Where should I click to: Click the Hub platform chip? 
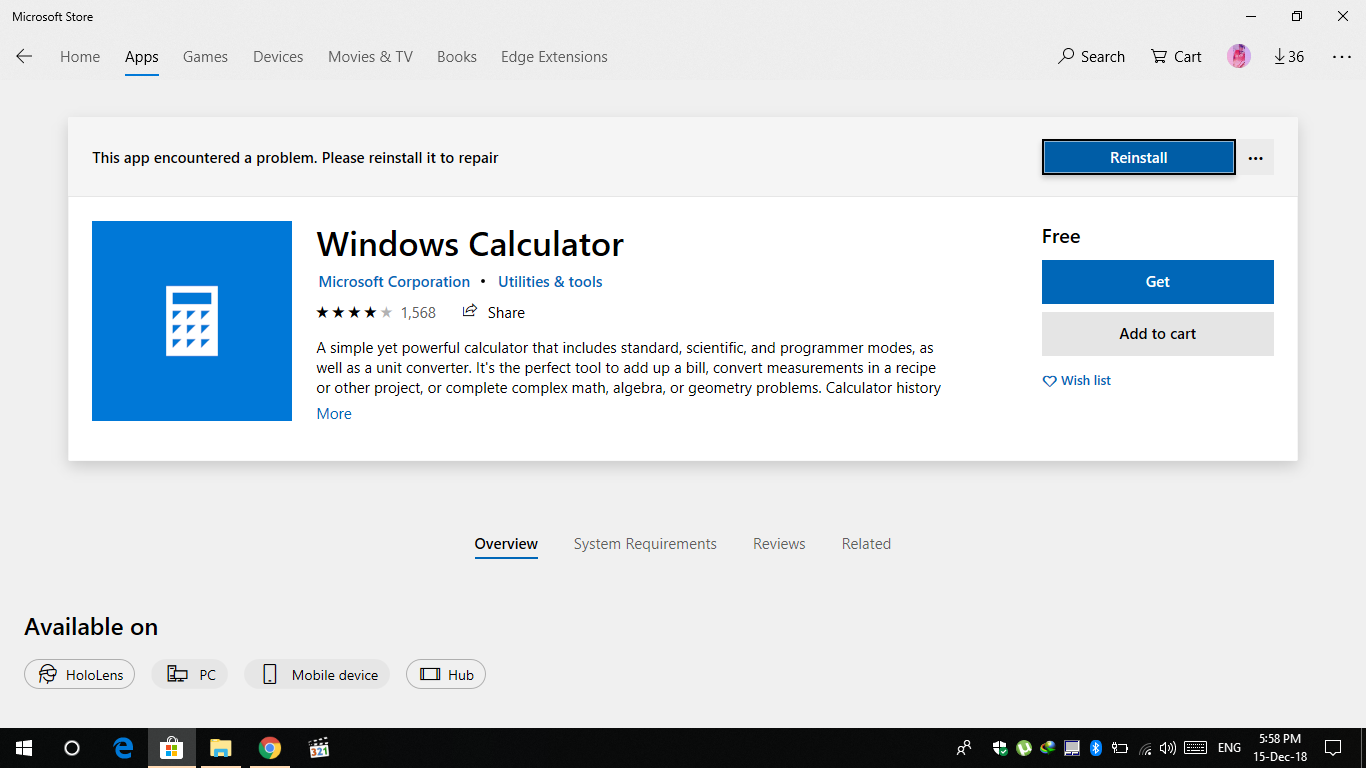(446, 675)
